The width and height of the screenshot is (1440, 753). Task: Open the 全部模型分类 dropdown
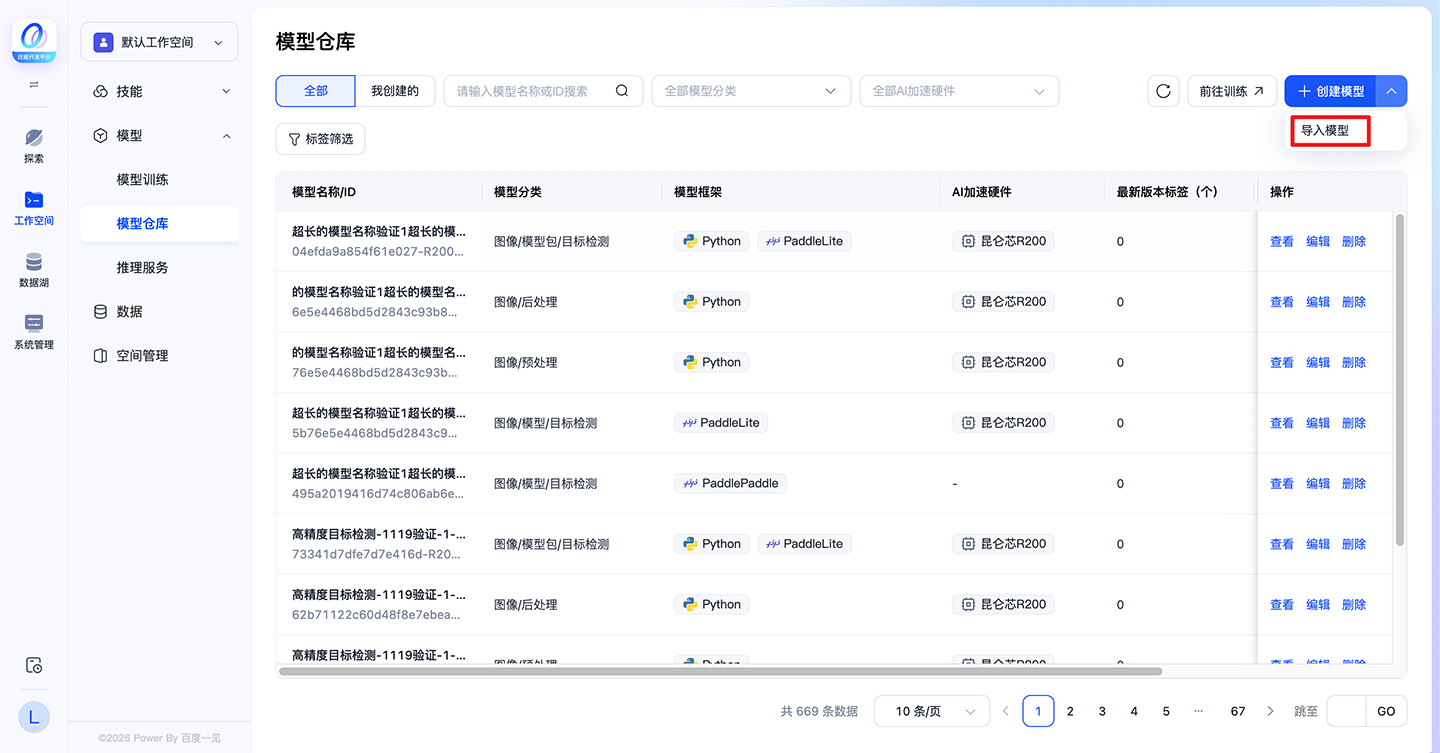(751, 91)
